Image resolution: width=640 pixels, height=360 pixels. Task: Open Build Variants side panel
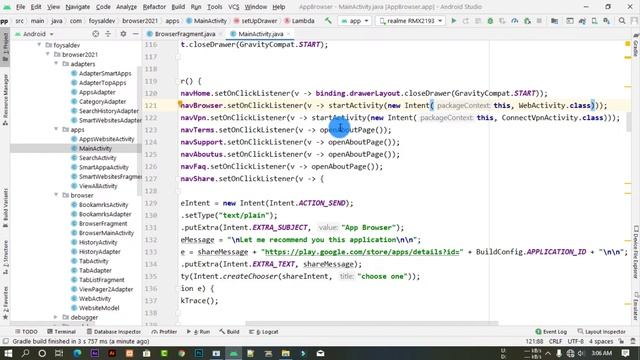click(5, 207)
